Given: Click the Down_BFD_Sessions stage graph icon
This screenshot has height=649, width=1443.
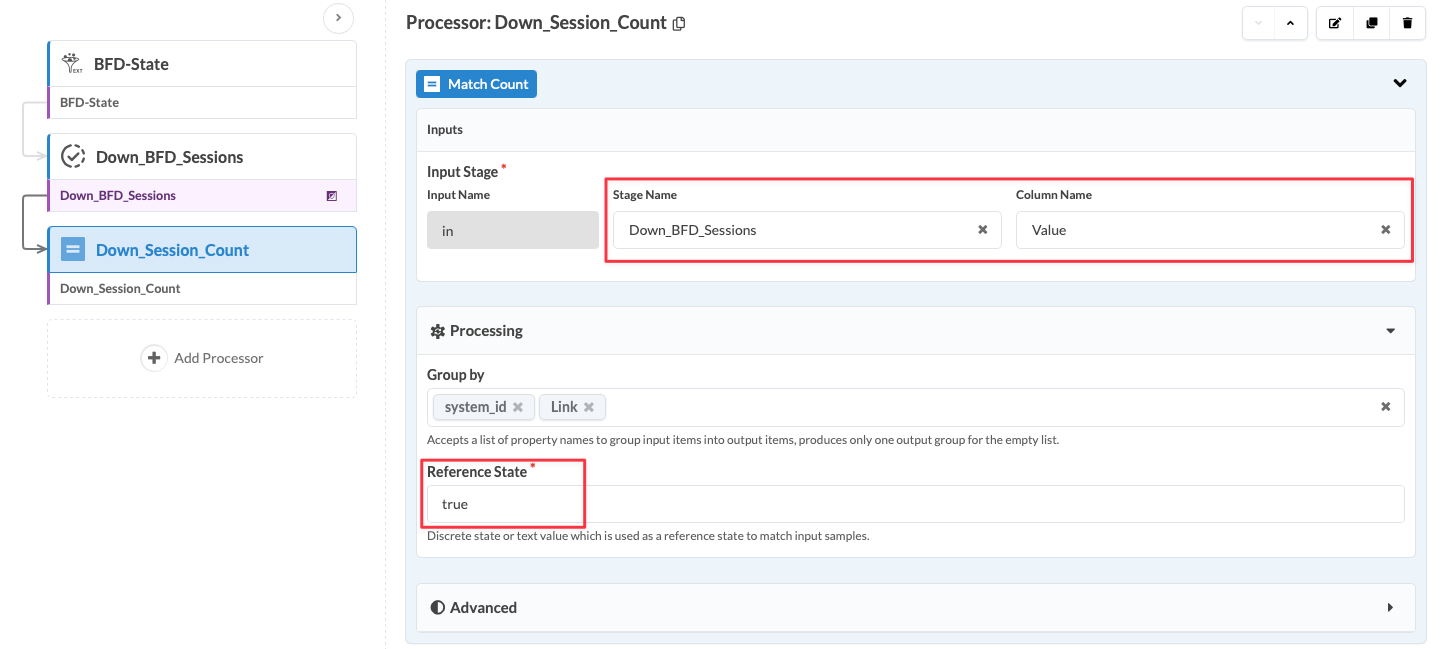Looking at the screenshot, I should point(332,196).
